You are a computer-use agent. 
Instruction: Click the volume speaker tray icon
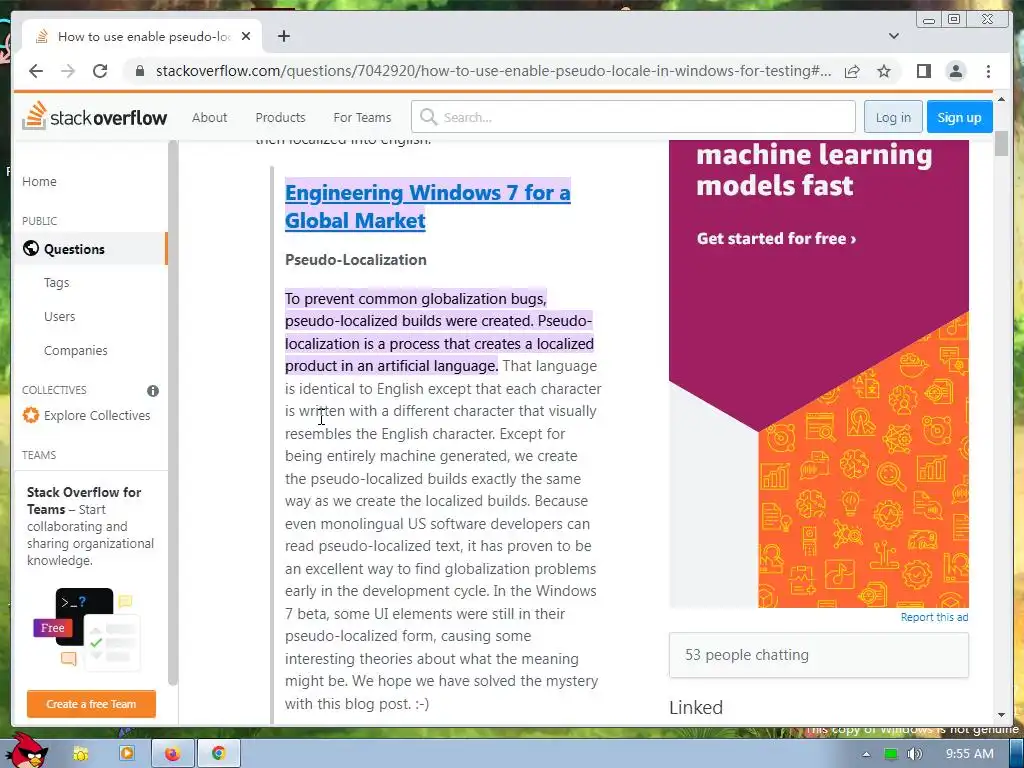pos(914,754)
